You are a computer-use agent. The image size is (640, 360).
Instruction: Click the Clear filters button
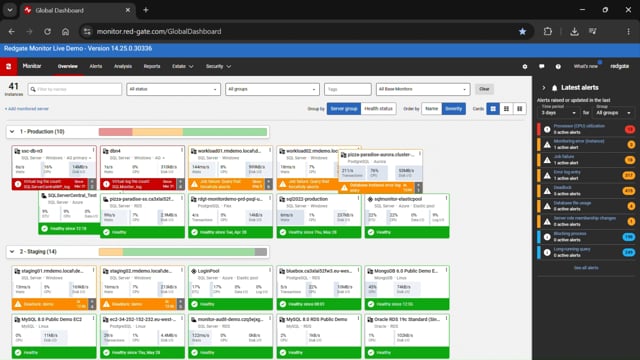tap(484, 89)
